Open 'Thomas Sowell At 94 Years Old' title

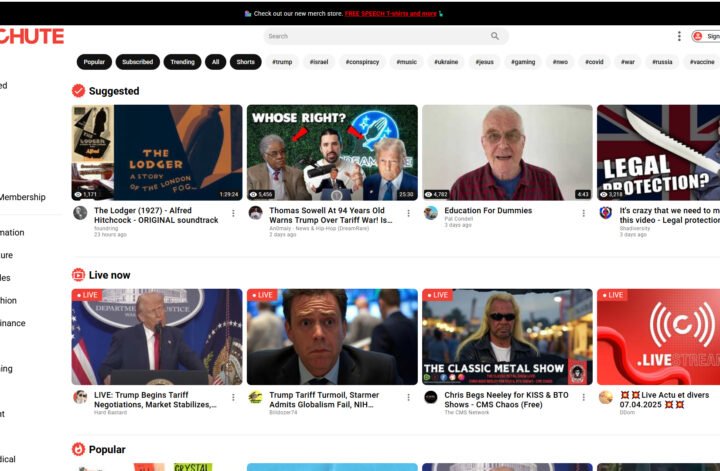pyautogui.click(x=331, y=215)
